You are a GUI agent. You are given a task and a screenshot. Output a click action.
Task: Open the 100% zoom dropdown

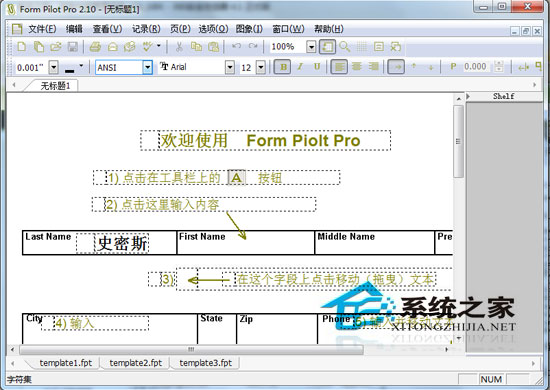[311, 47]
